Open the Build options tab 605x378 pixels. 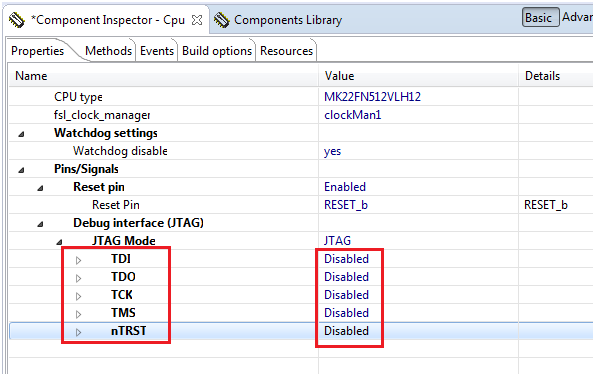217,51
